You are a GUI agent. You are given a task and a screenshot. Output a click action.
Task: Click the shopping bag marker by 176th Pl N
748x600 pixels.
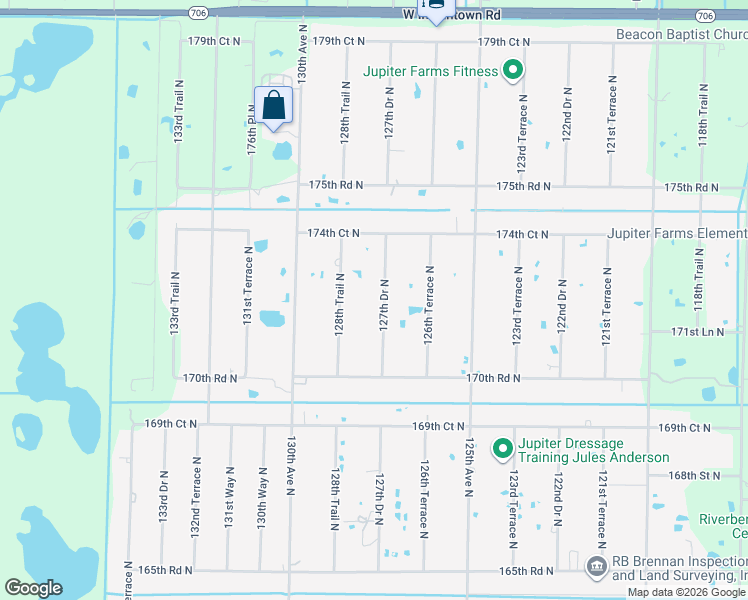[x=273, y=108]
